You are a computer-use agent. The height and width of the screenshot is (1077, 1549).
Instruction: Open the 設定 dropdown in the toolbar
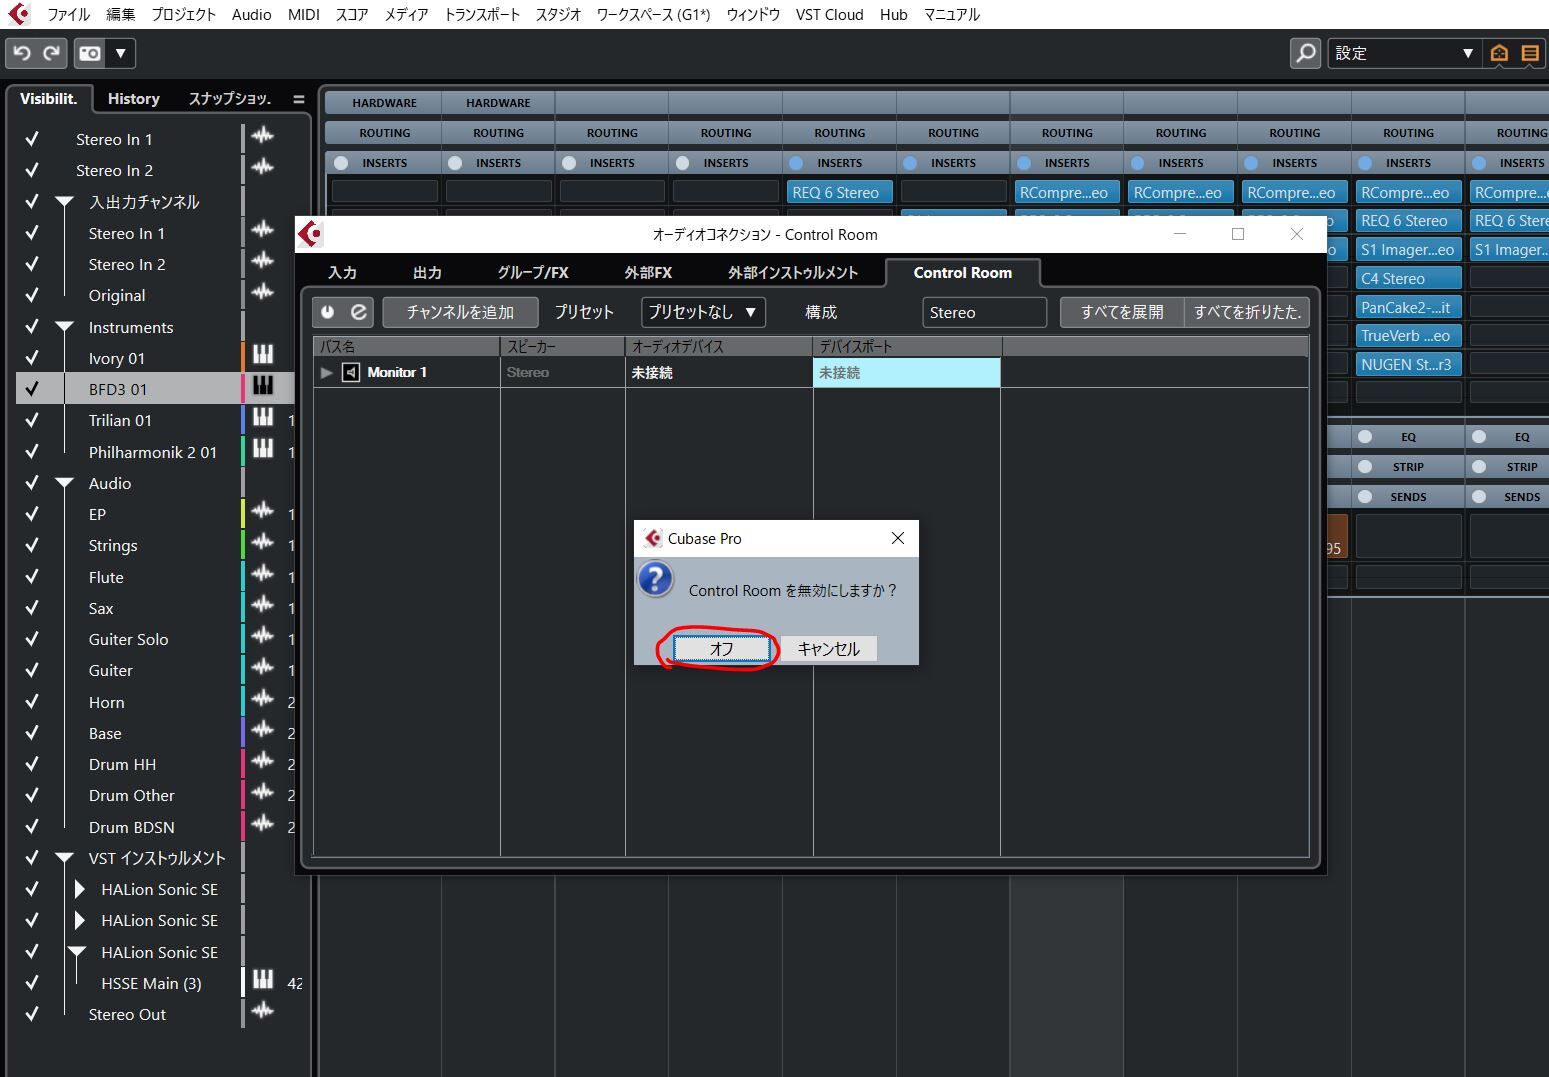(x=1404, y=53)
